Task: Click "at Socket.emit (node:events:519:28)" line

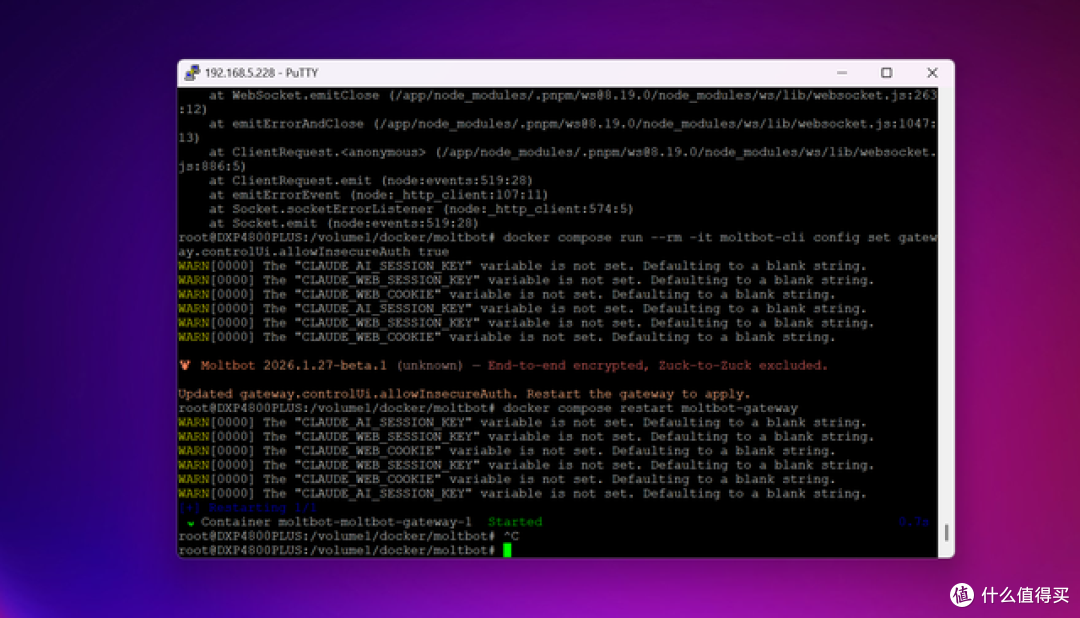Action: (343, 223)
